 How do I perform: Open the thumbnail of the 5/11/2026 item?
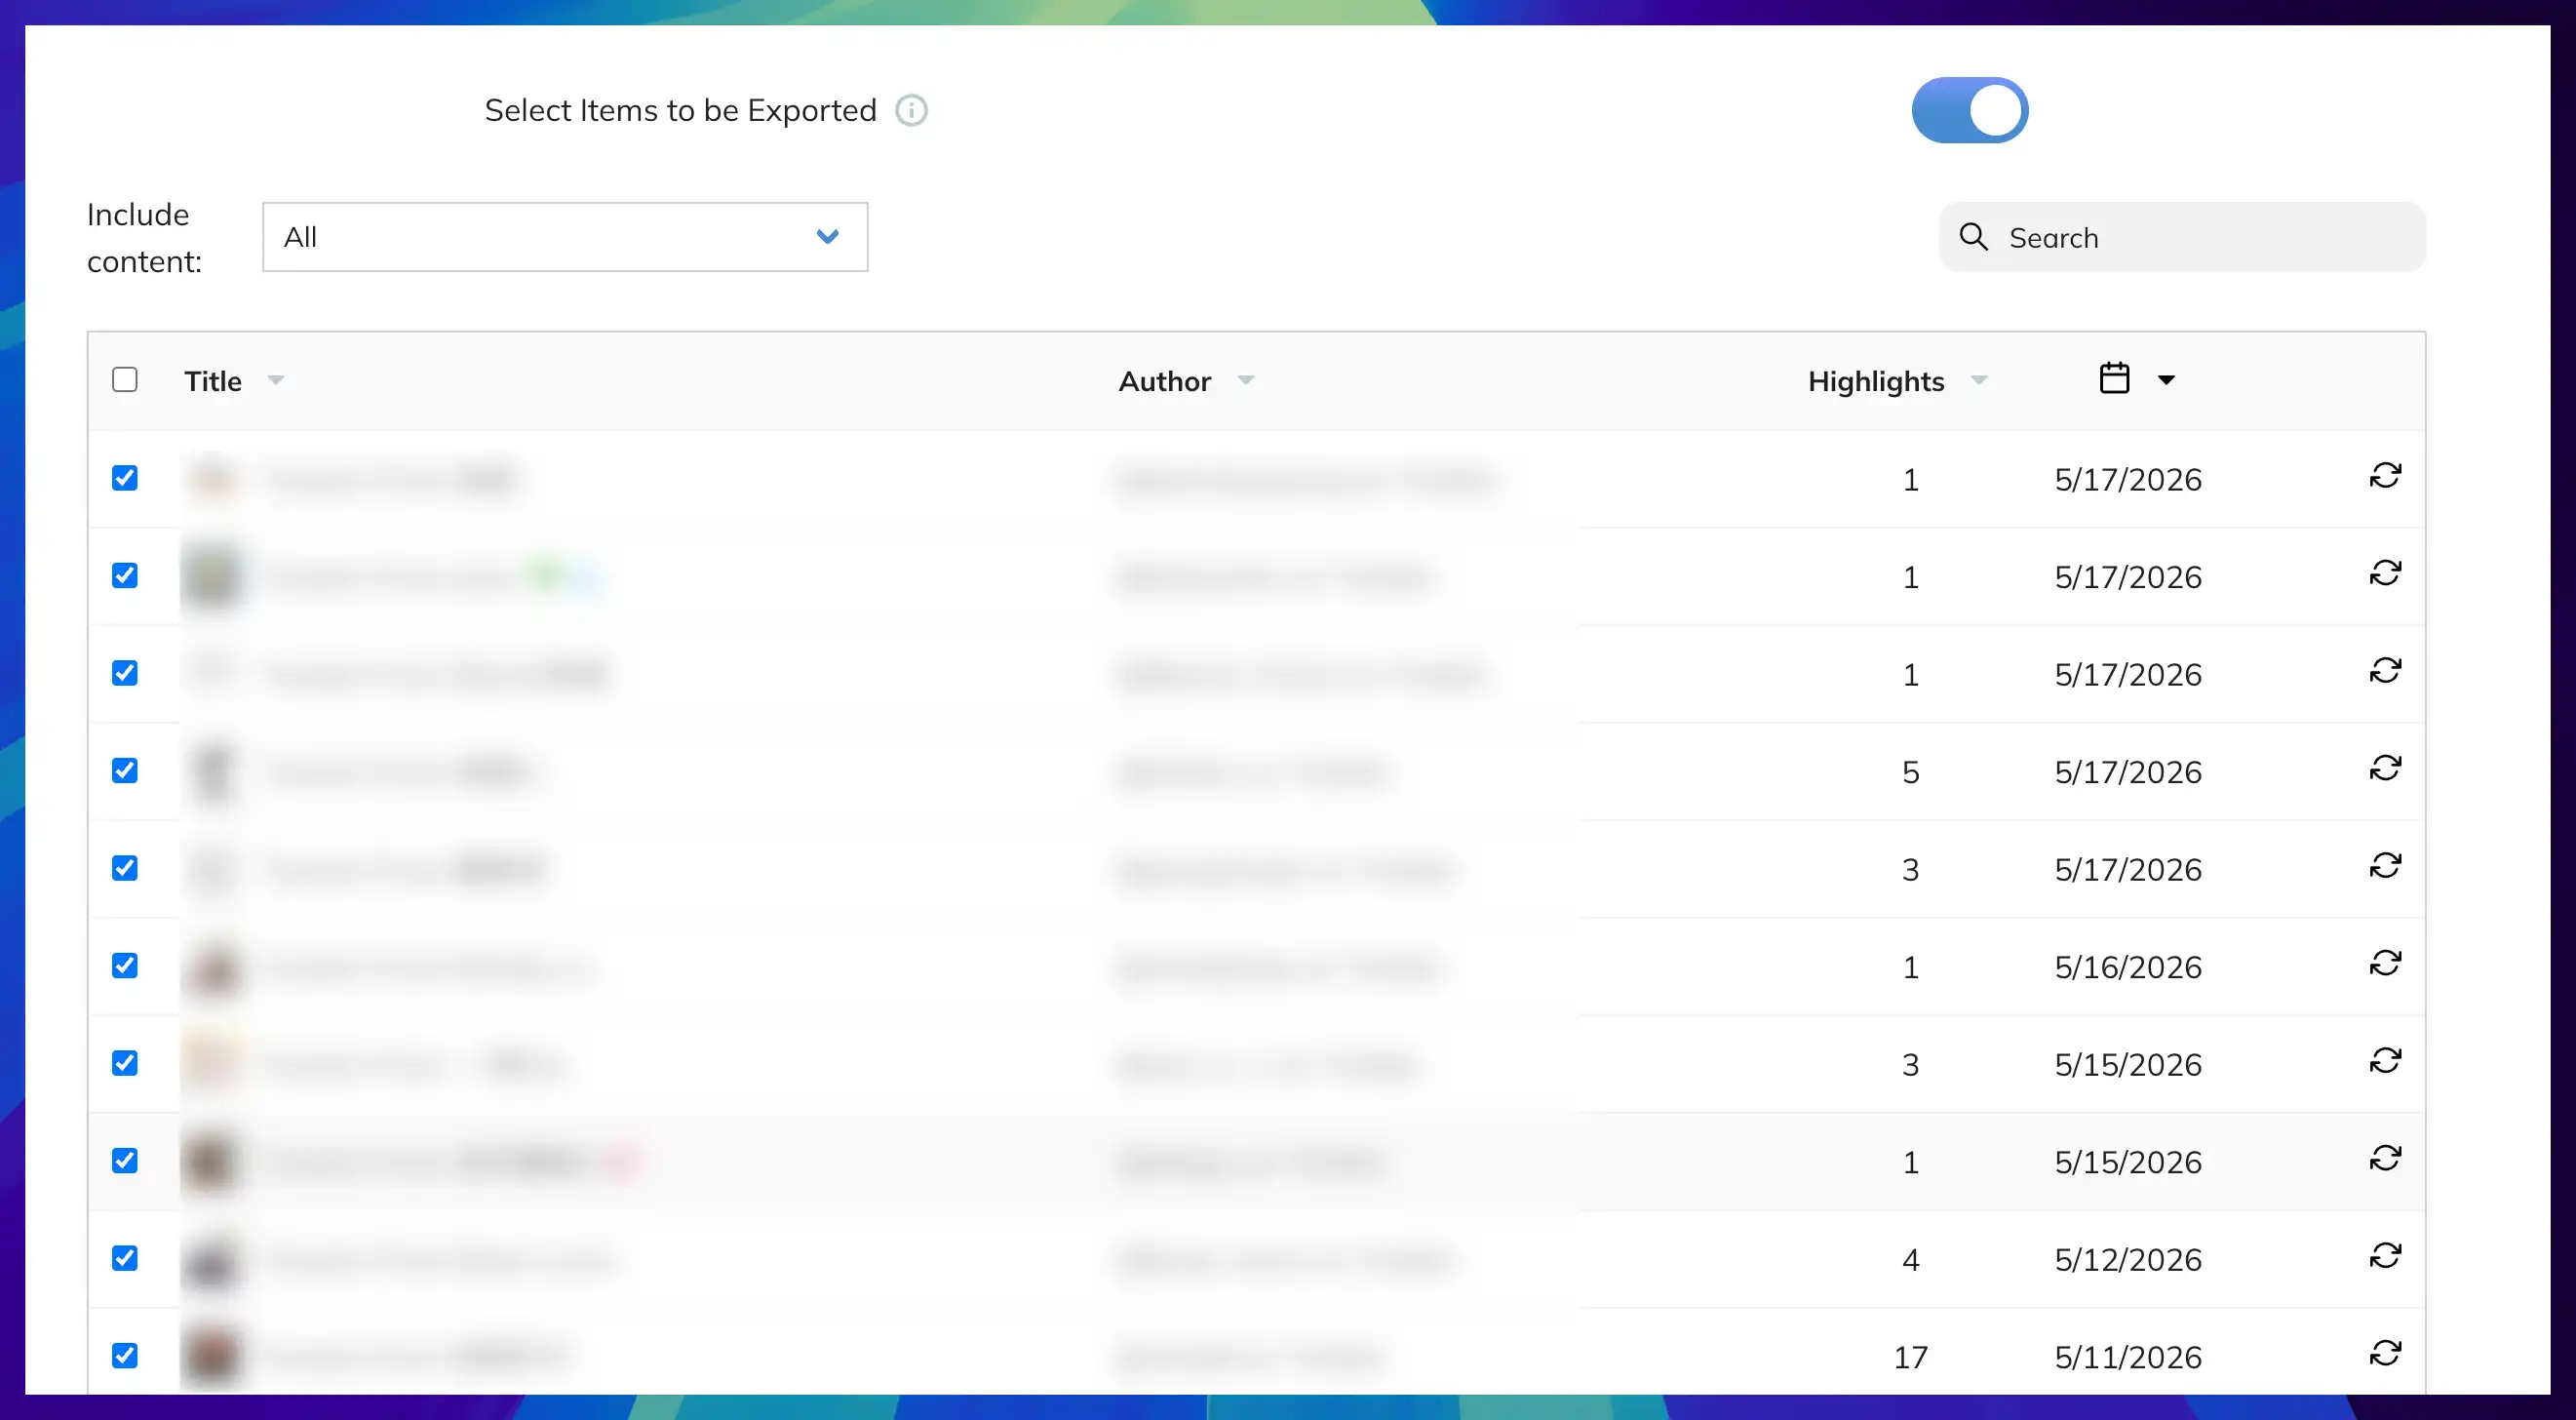[213, 1356]
